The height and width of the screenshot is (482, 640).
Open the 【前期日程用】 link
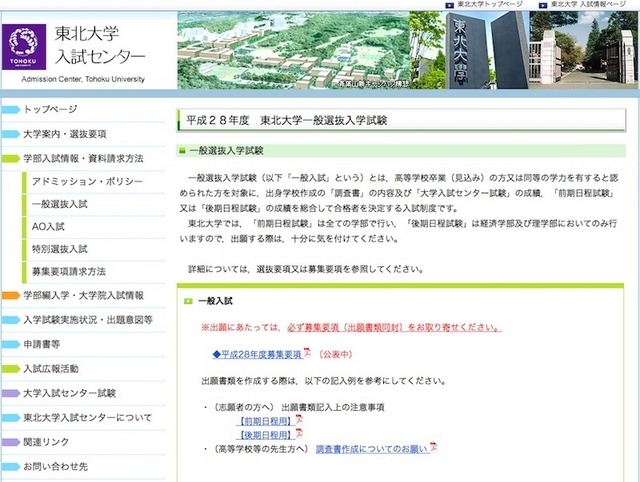[x=266, y=421]
